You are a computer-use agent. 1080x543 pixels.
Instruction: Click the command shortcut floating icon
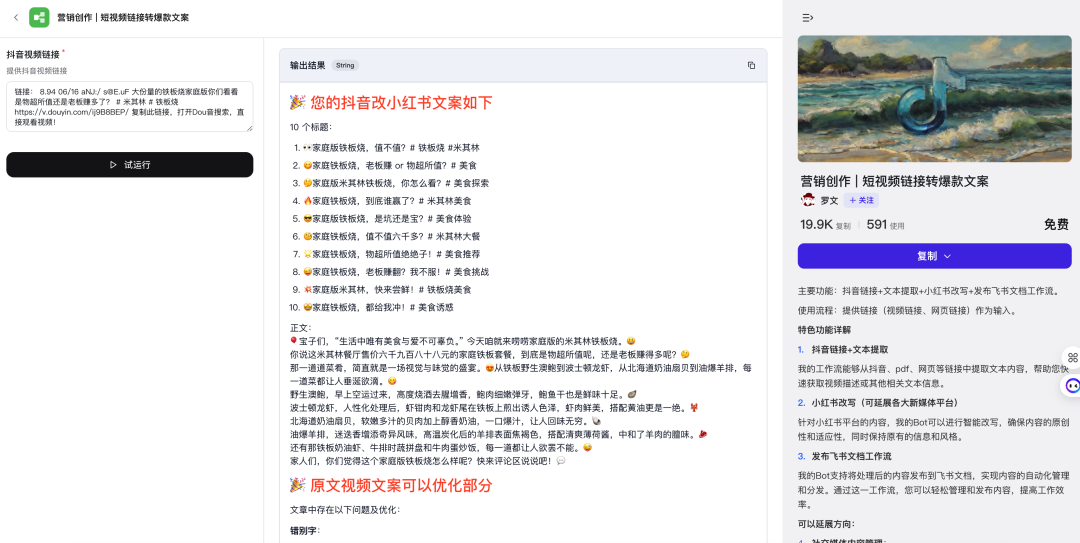click(1072, 357)
